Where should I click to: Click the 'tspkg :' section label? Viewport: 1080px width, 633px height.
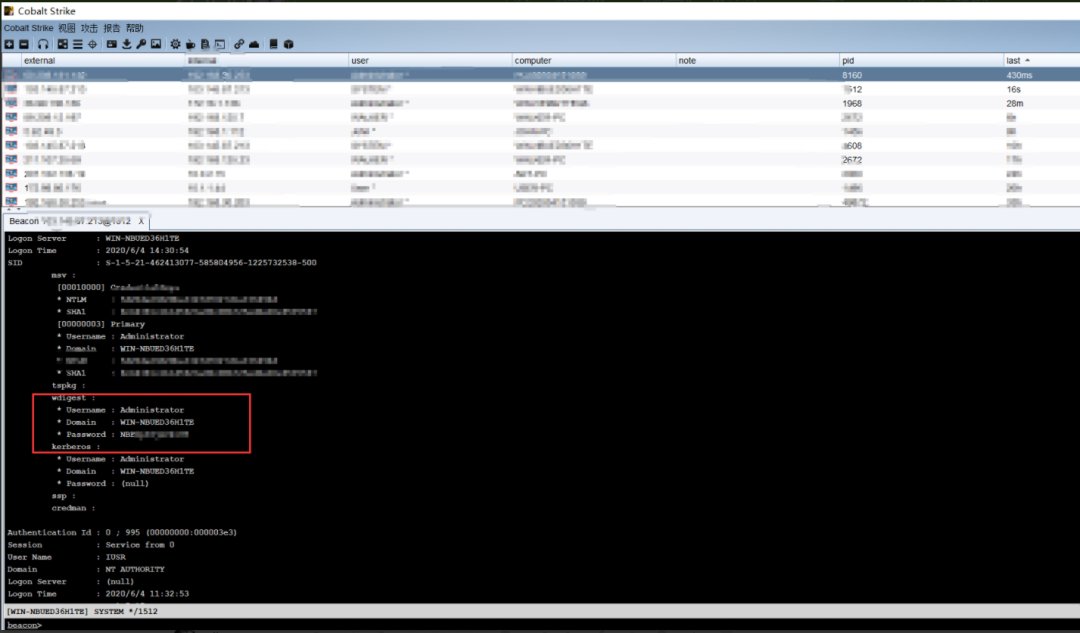coord(69,385)
